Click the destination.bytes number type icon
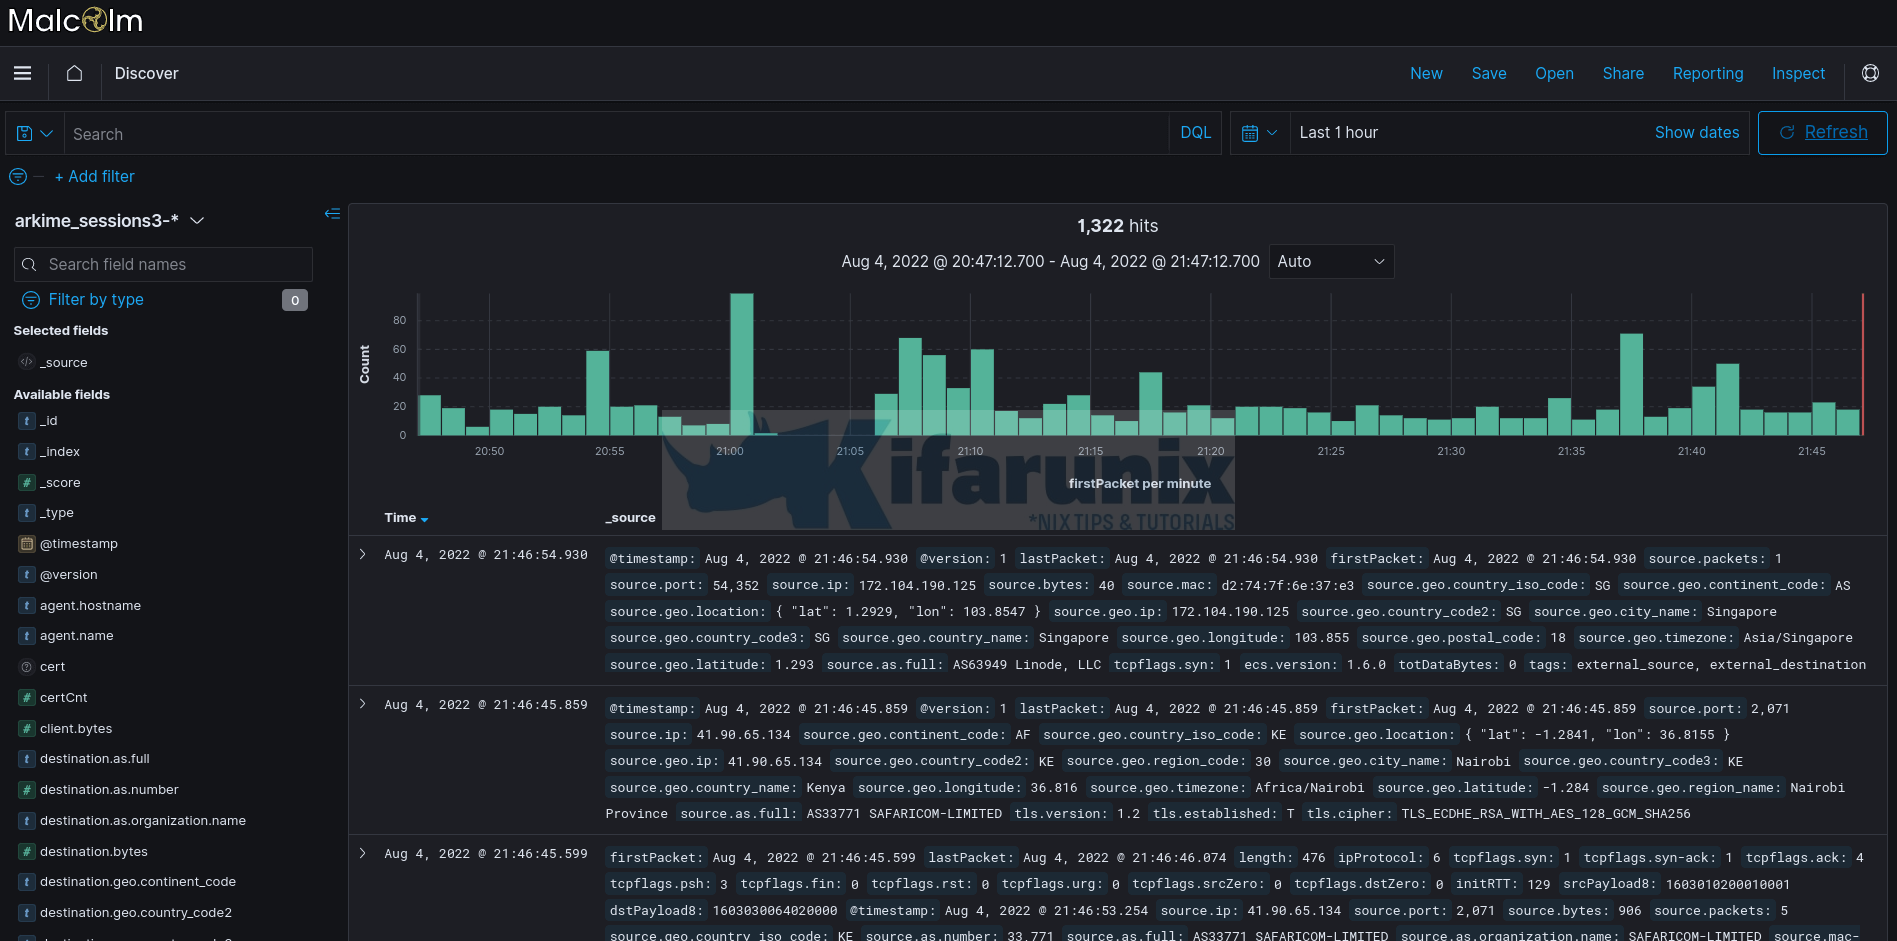The image size is (1897, 941). point(27,852)
